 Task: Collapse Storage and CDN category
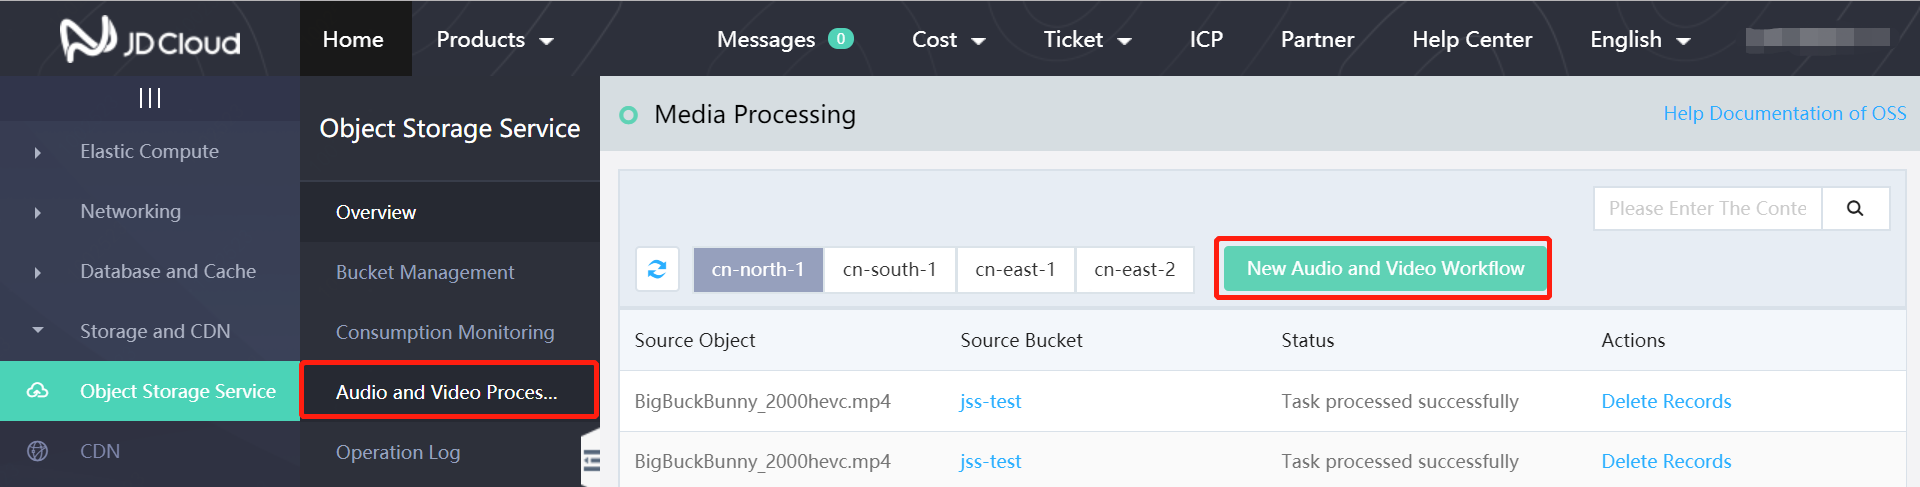[38, 330]
